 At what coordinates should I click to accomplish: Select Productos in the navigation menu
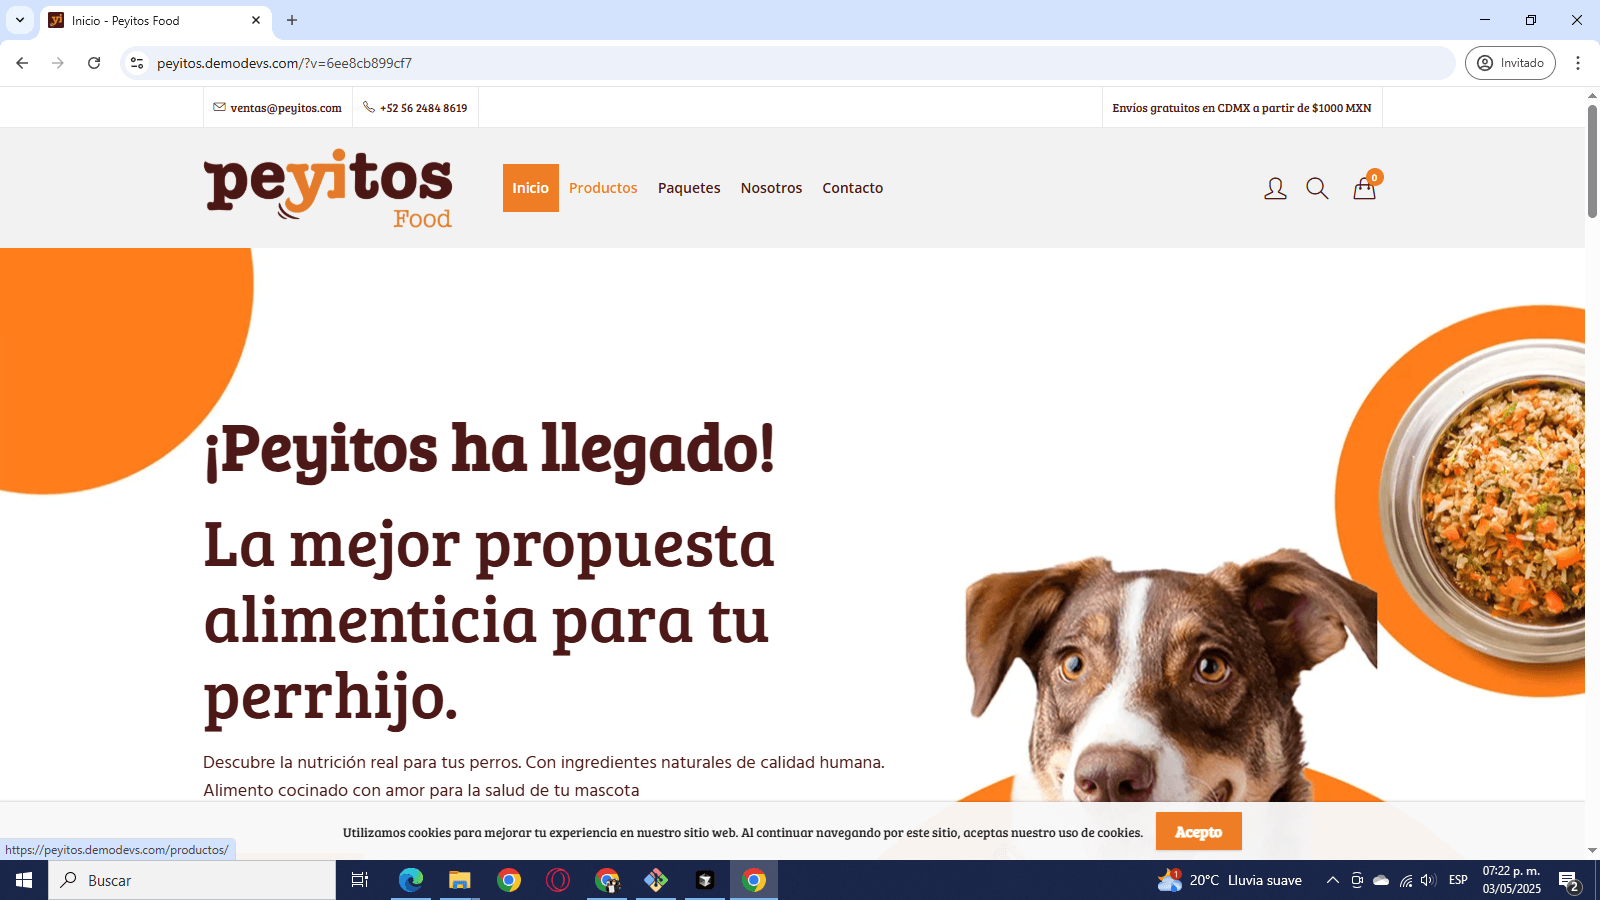(x=603, y=188)
